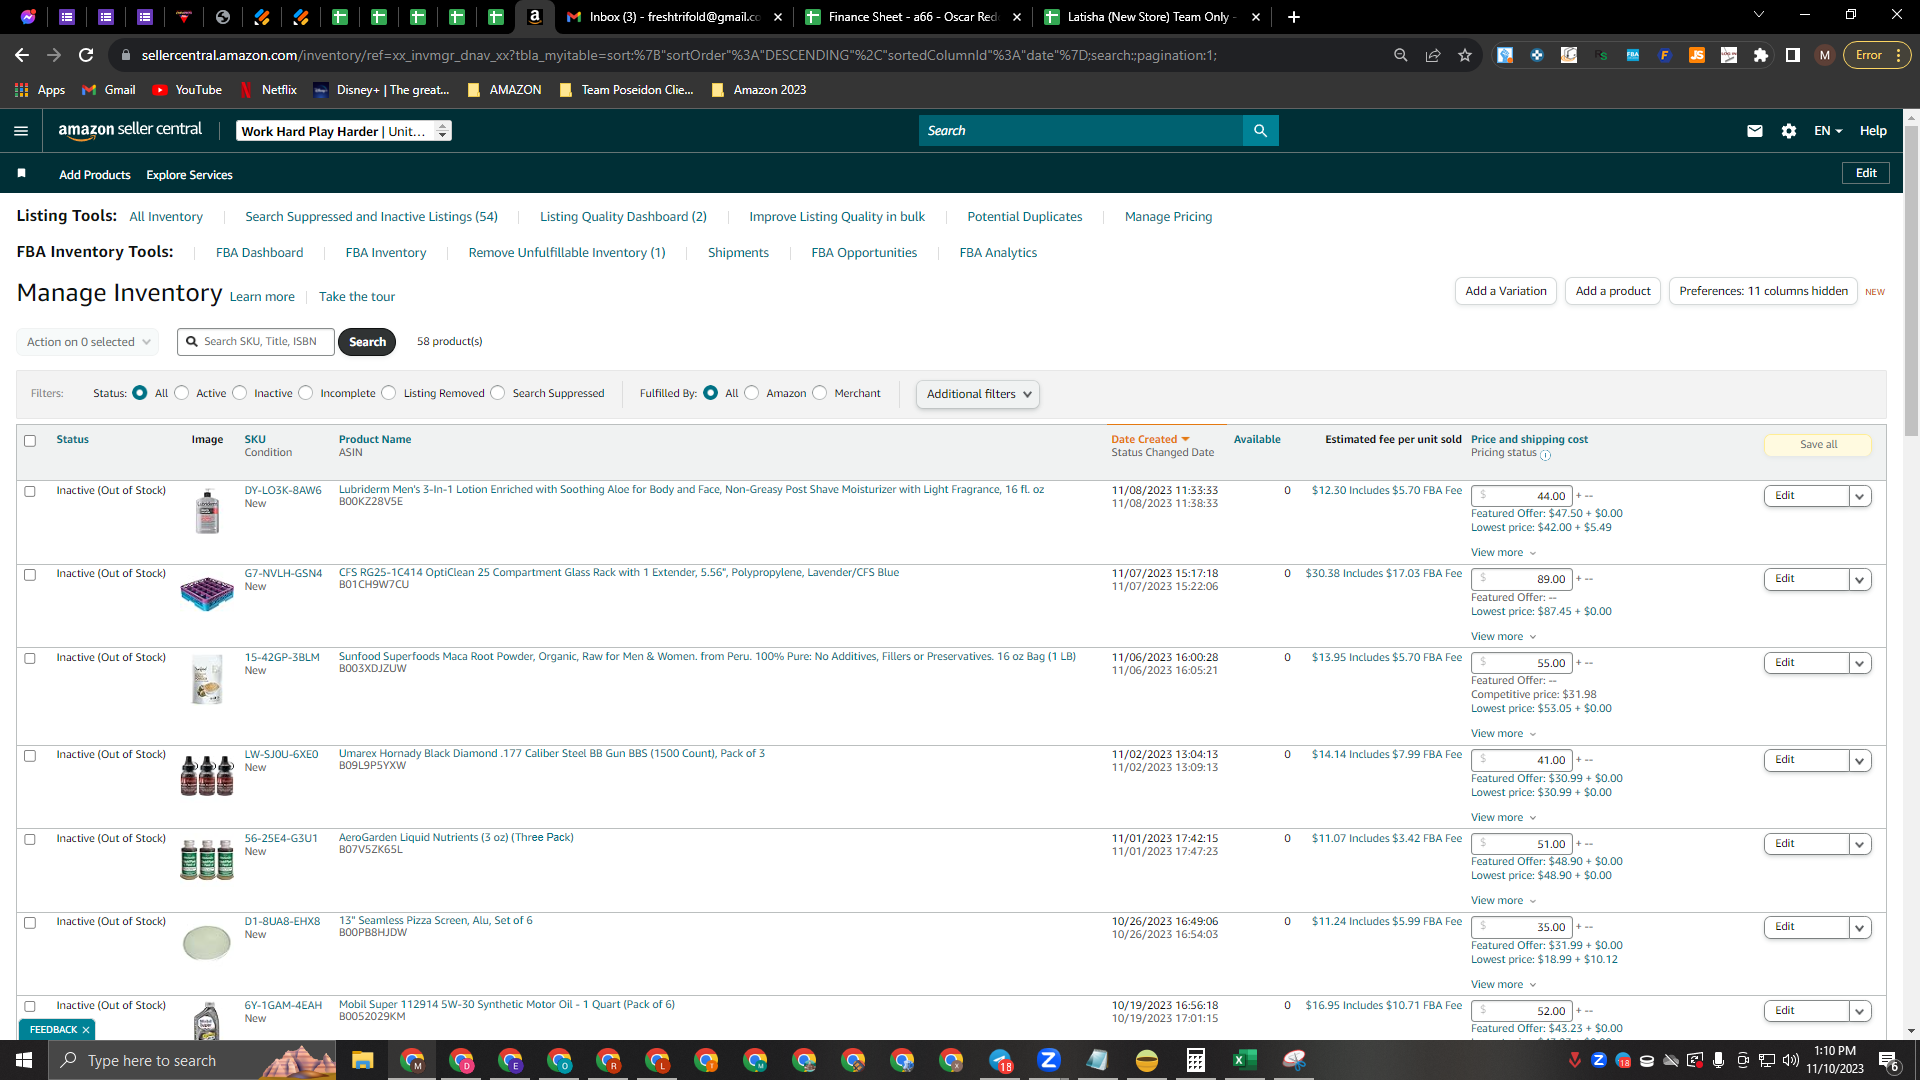The width and height of the screenshot is (1920, 1080).
Task: Check the Sunfood Maca Powder row checkbox
Action: click(30, 659)
